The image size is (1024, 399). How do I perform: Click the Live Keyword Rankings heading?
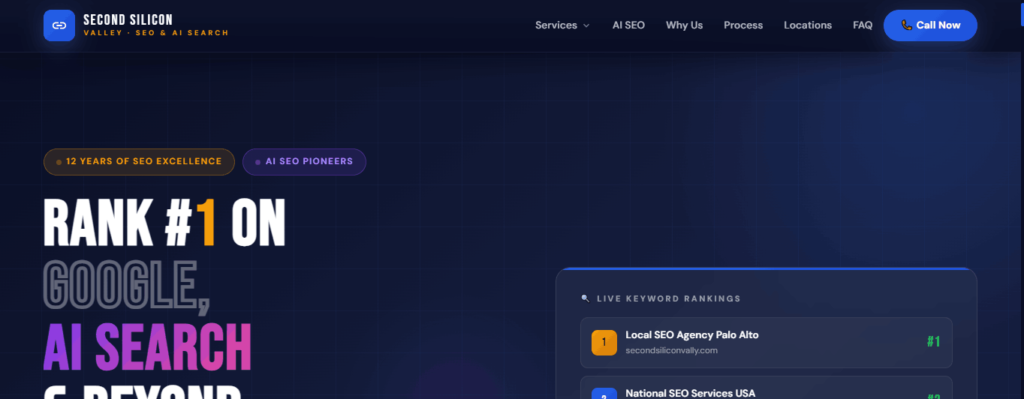(x=669, y=298)
